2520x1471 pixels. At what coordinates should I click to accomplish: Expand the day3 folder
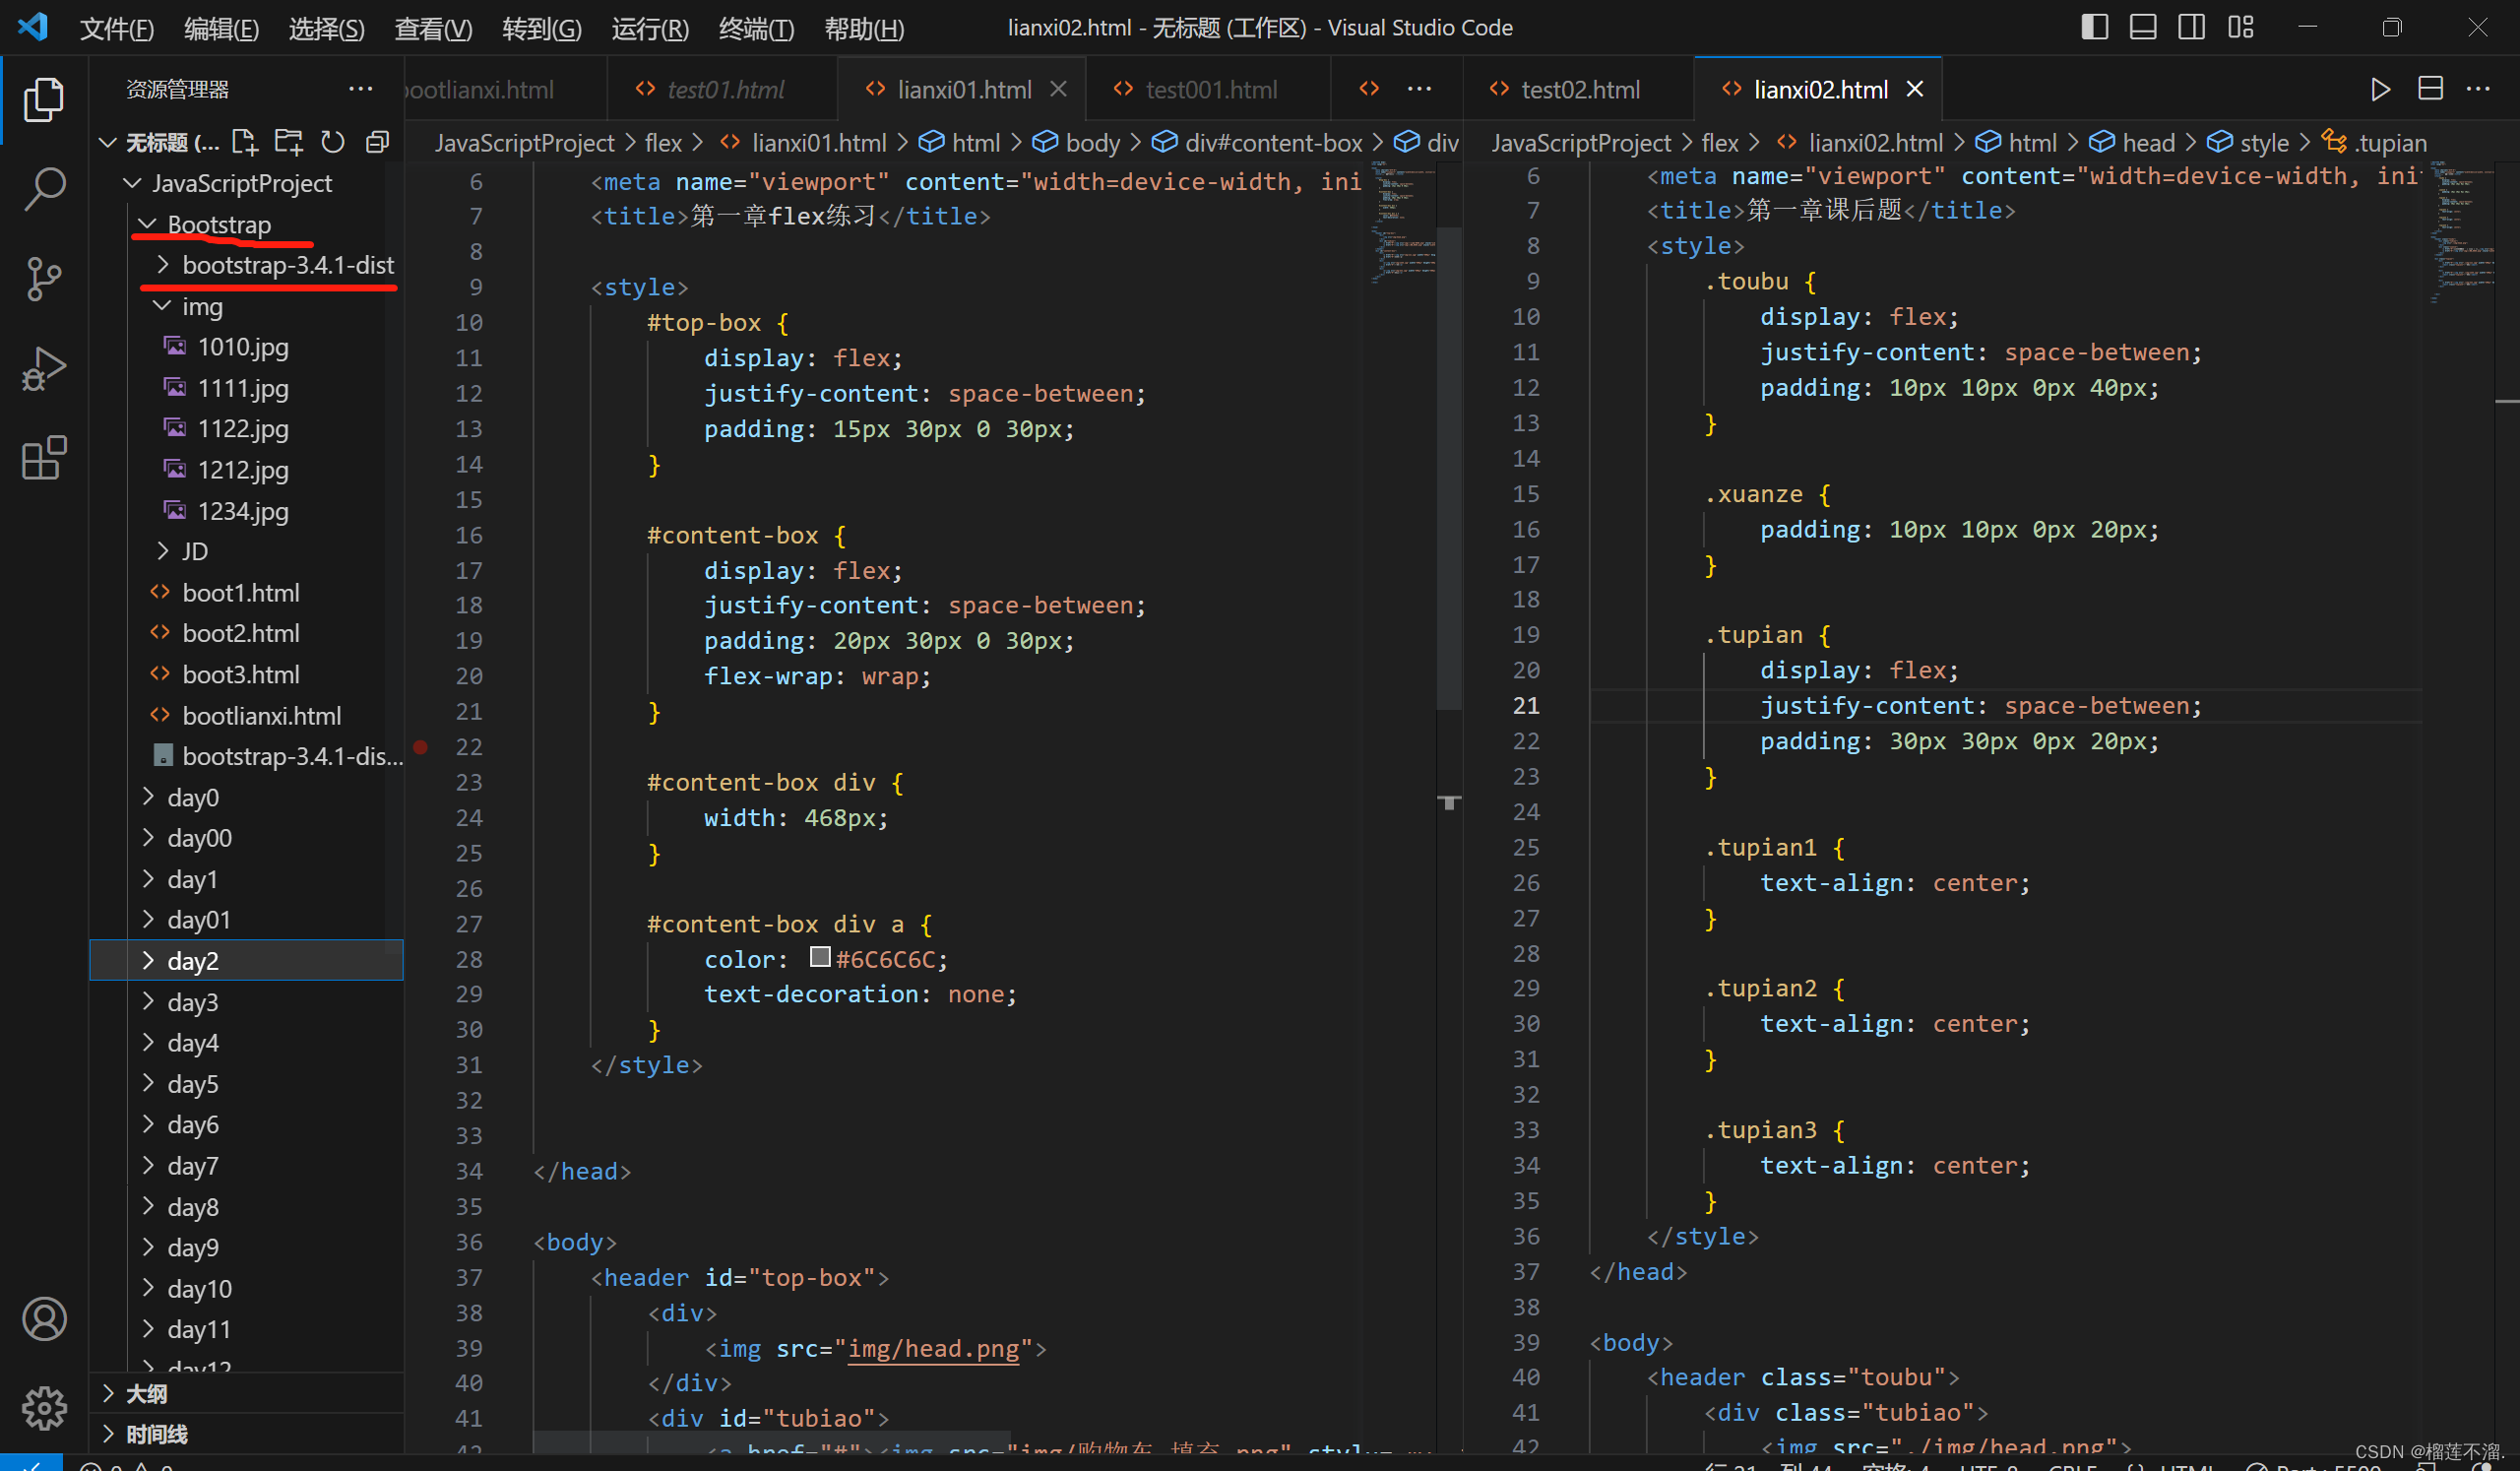tap(192, 1002)
